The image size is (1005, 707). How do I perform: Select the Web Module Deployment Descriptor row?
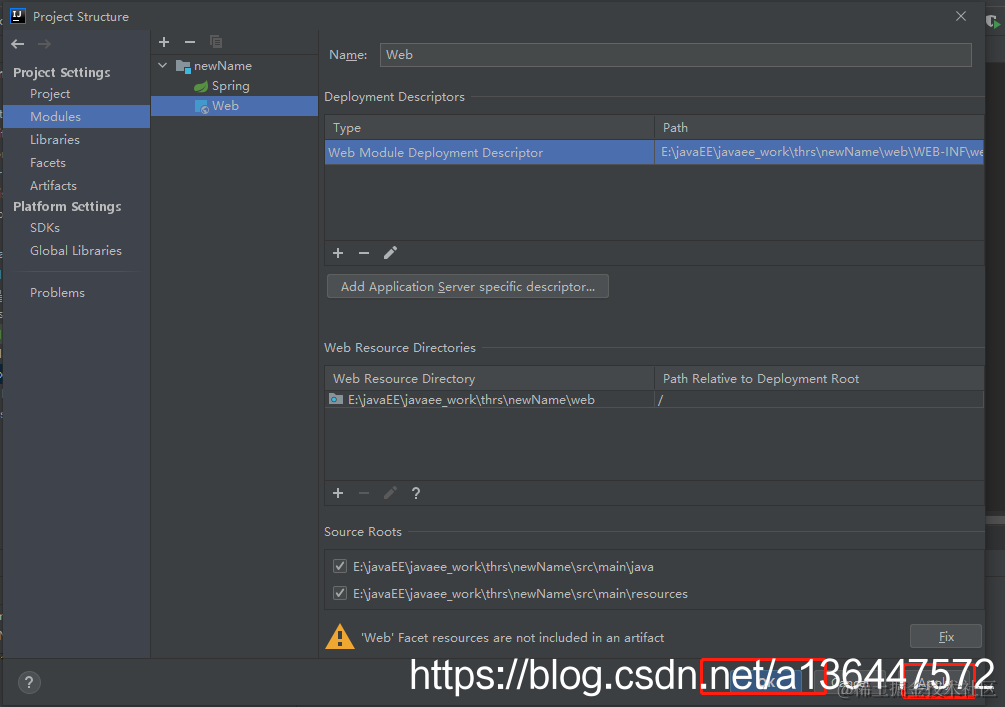pos(654,153)
